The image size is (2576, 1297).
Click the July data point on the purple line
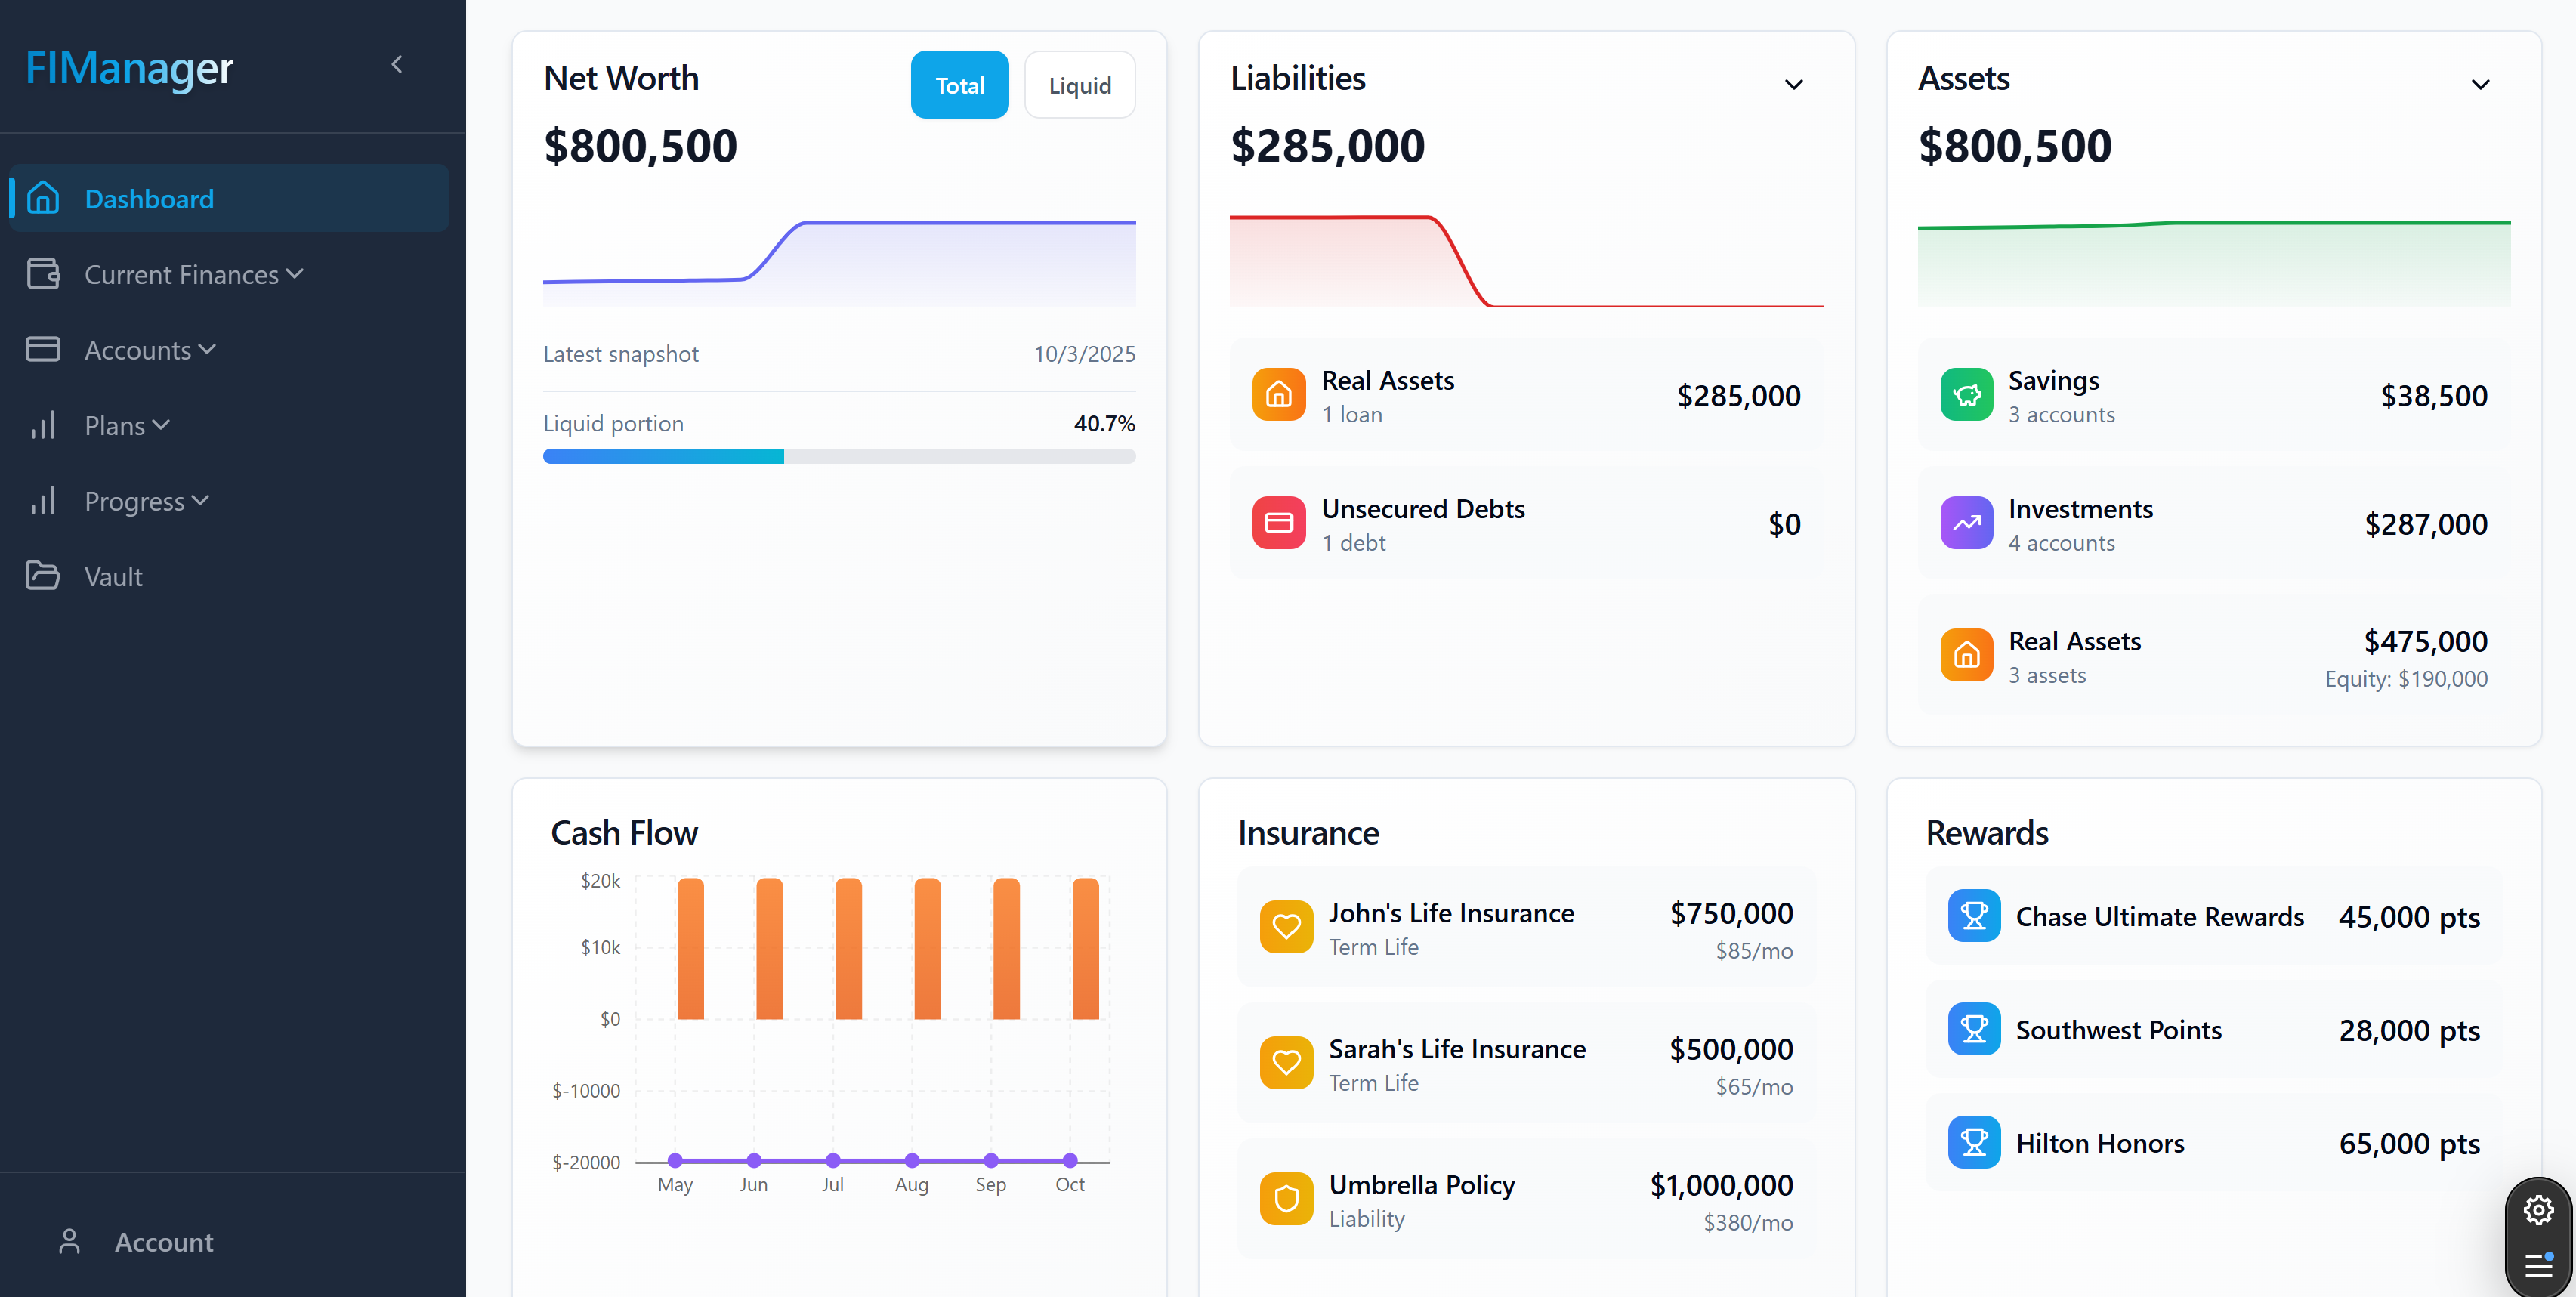(x=833, y=1160)
